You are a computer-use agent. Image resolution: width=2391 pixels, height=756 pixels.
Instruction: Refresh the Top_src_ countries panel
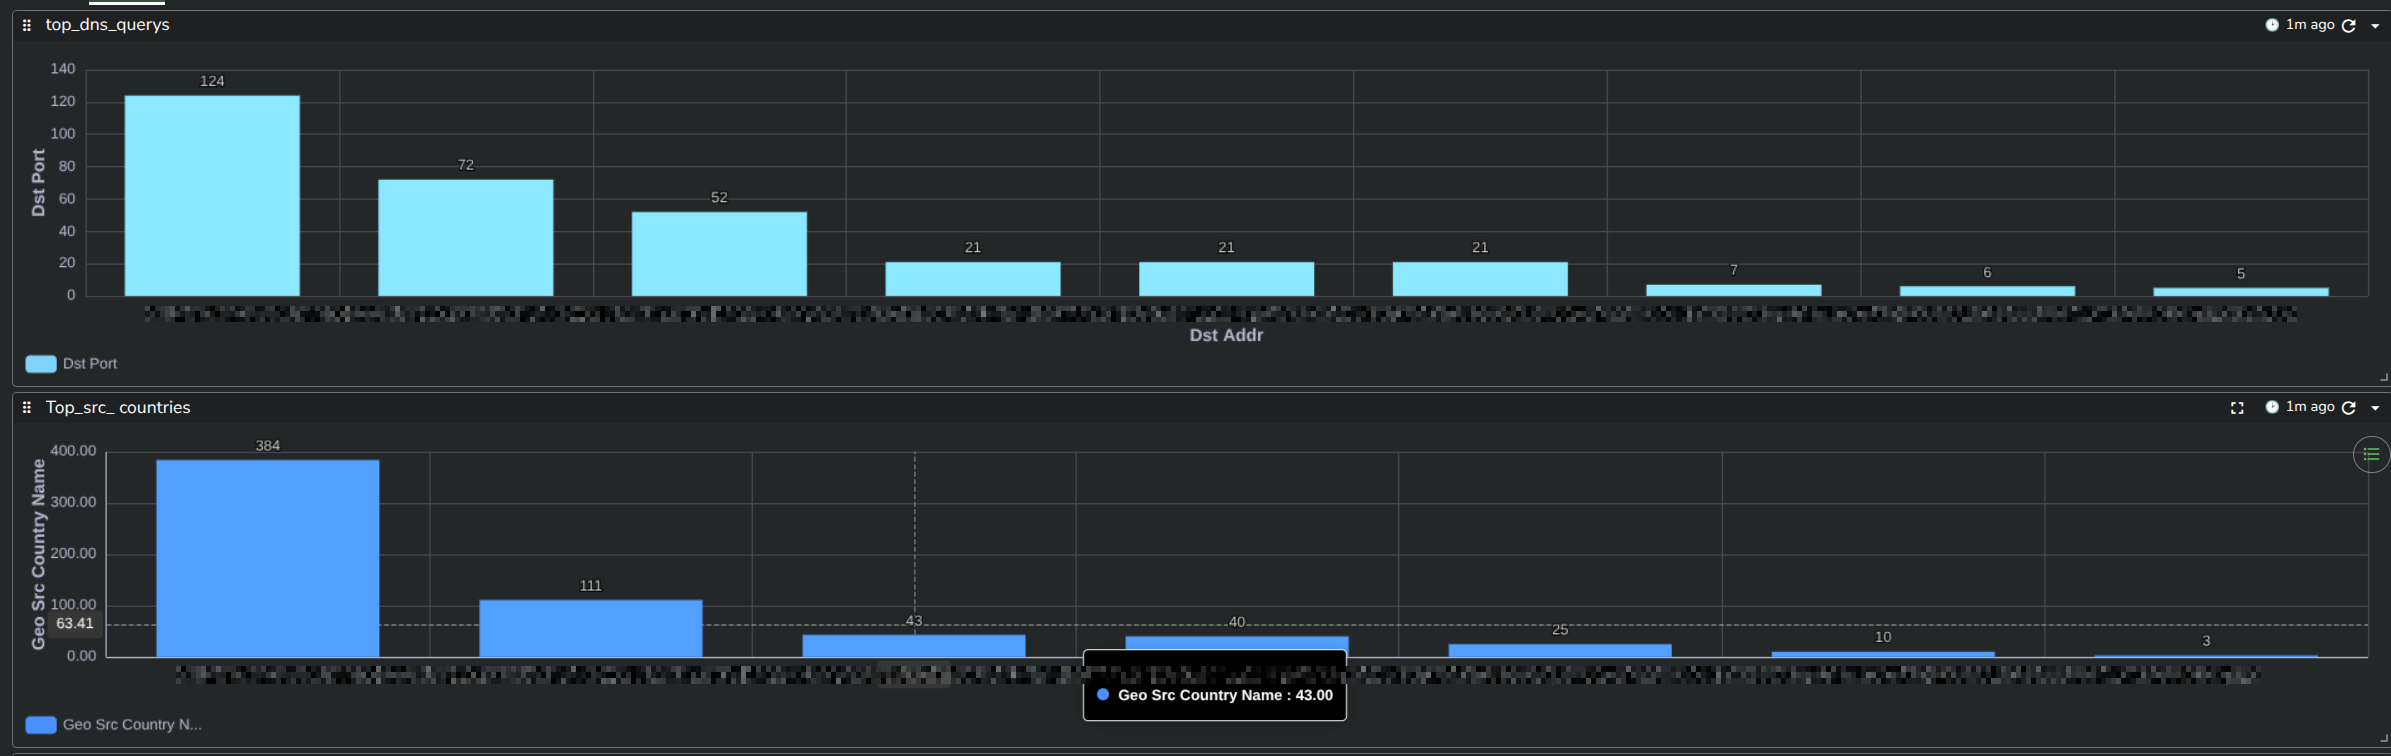2349,408
